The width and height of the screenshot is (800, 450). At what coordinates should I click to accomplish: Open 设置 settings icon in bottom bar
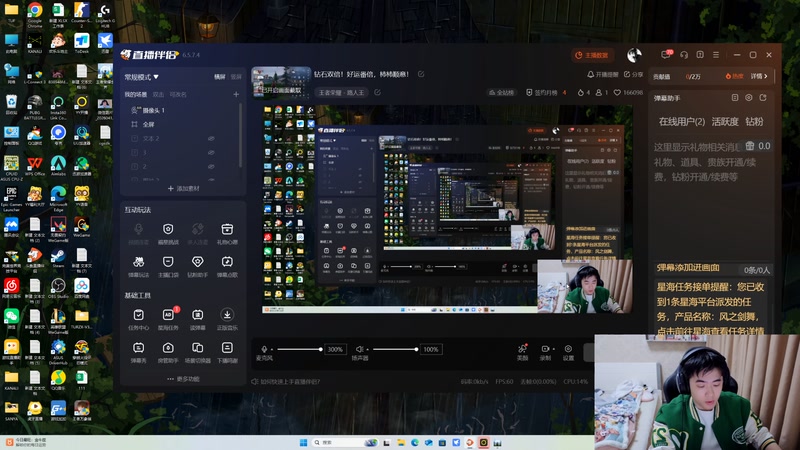[568, 352]
